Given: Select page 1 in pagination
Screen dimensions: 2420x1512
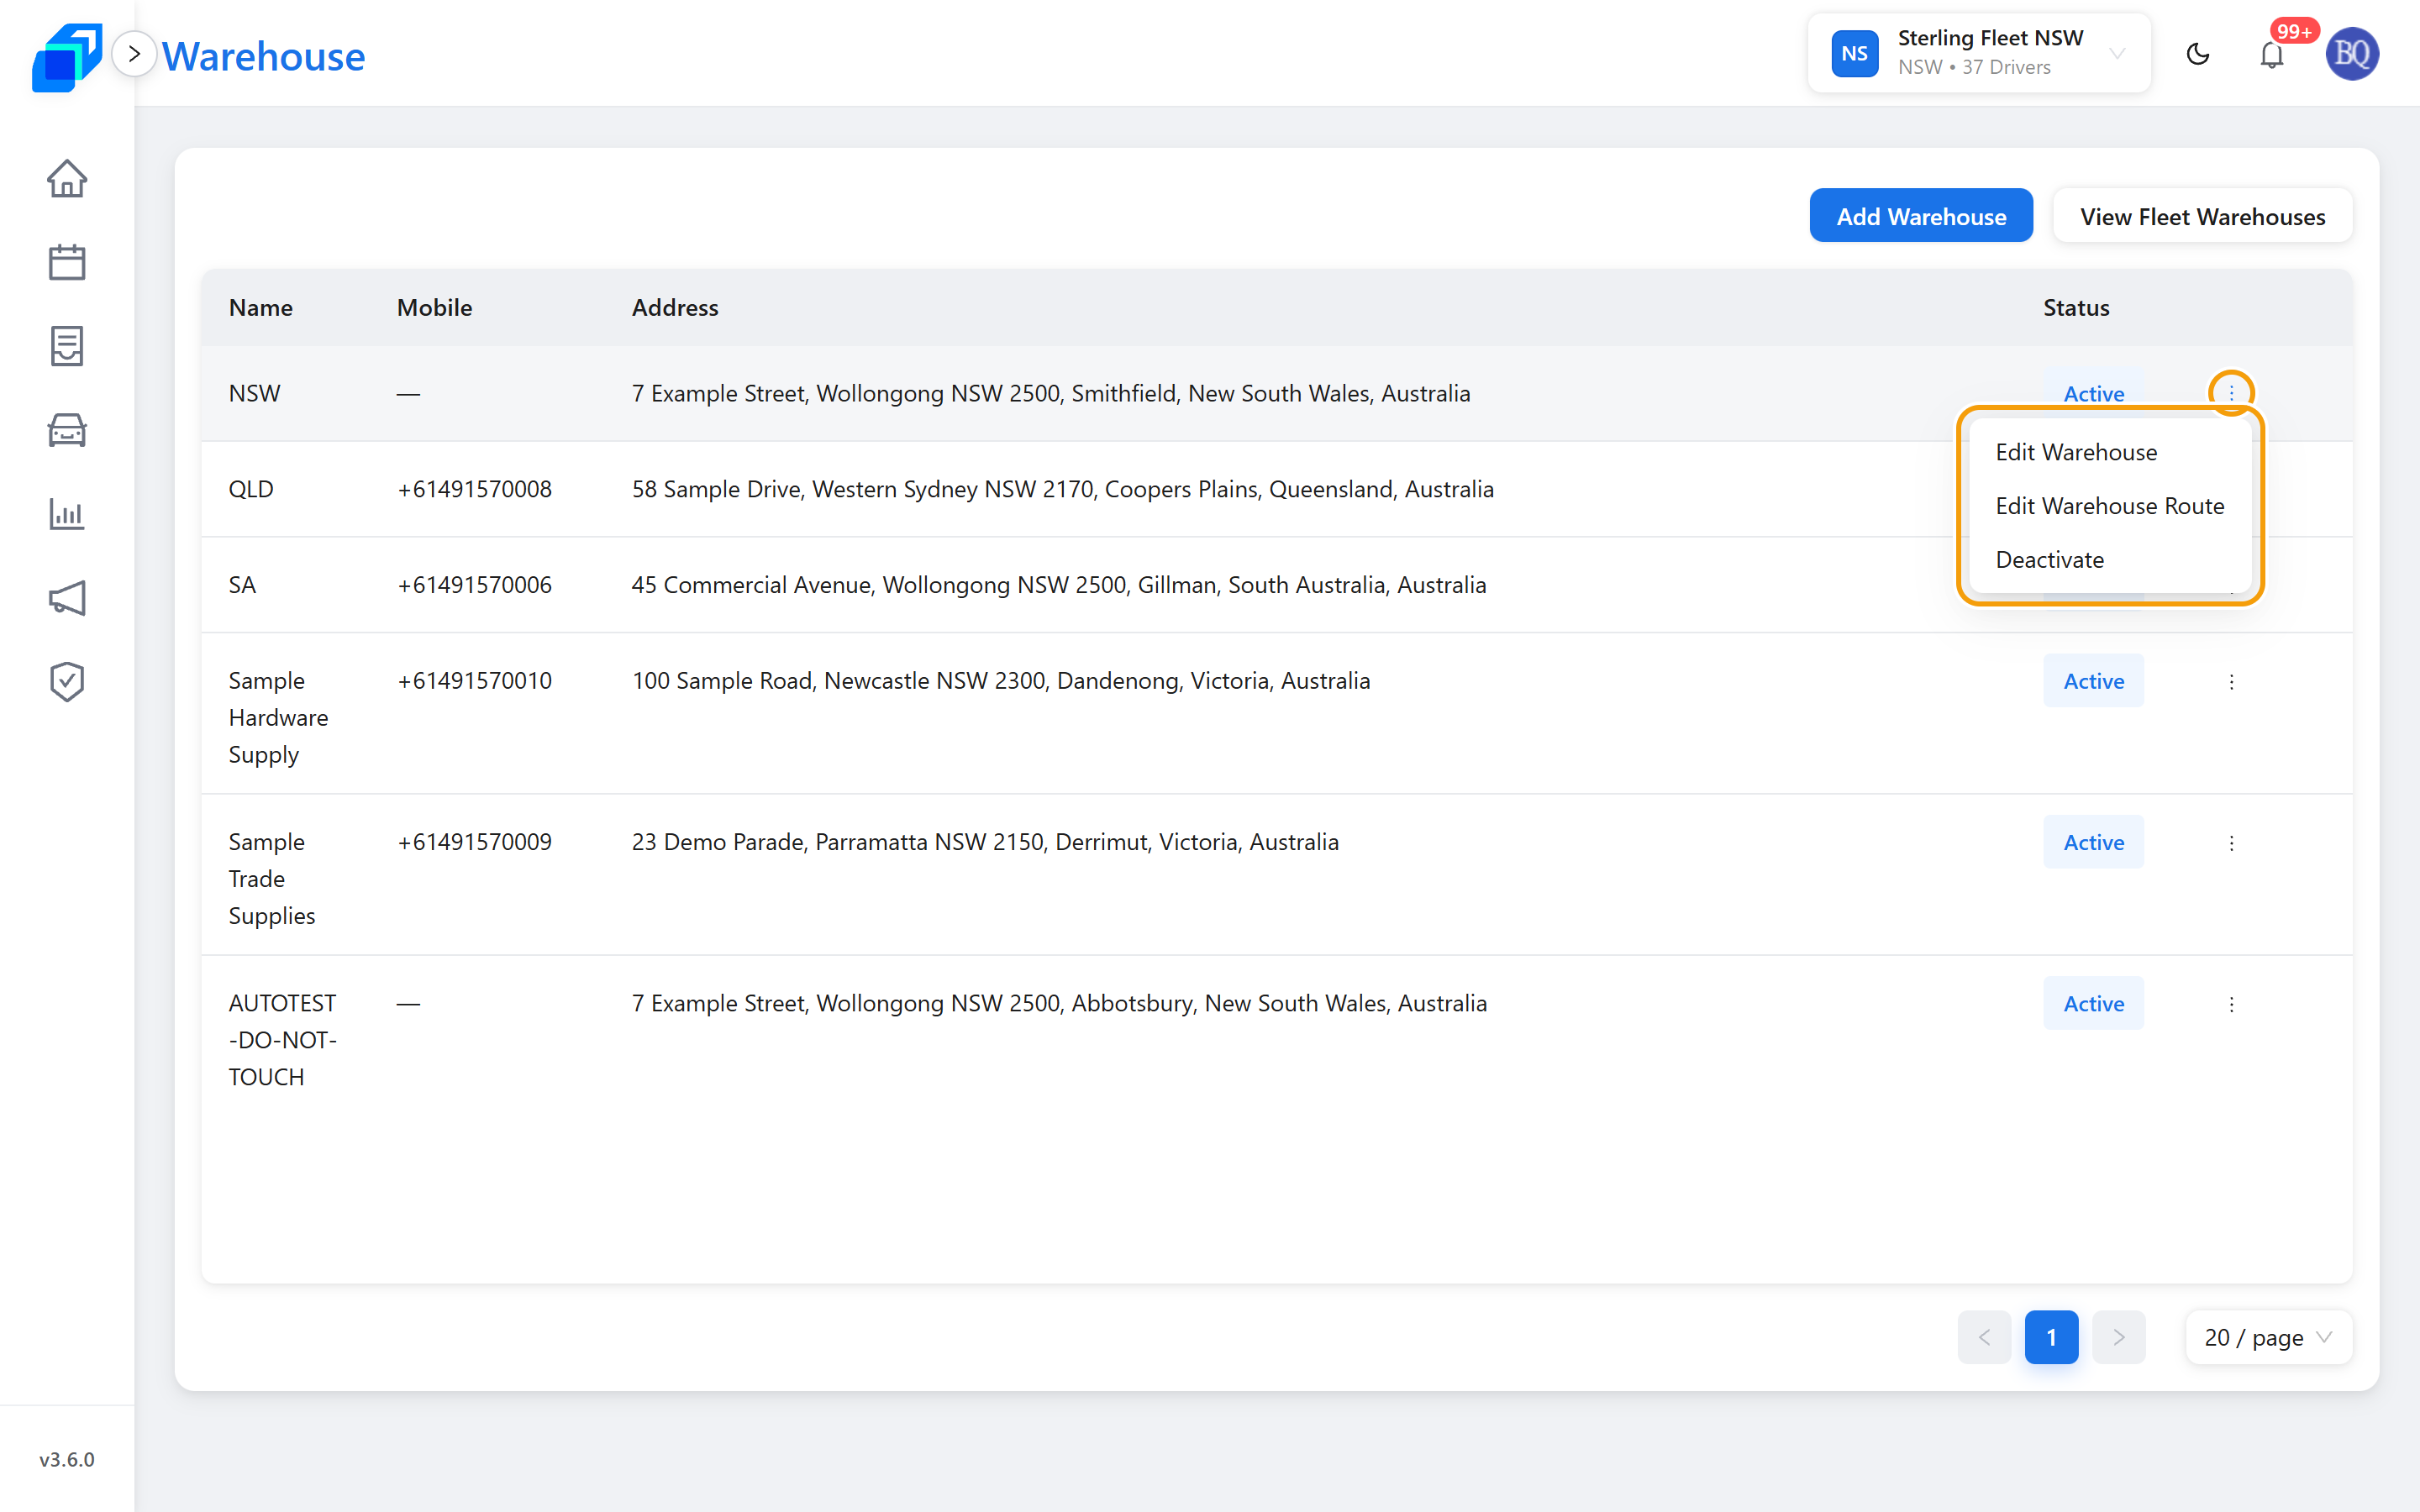Looking at the screenshot, I should [x=2051, y=1337].
